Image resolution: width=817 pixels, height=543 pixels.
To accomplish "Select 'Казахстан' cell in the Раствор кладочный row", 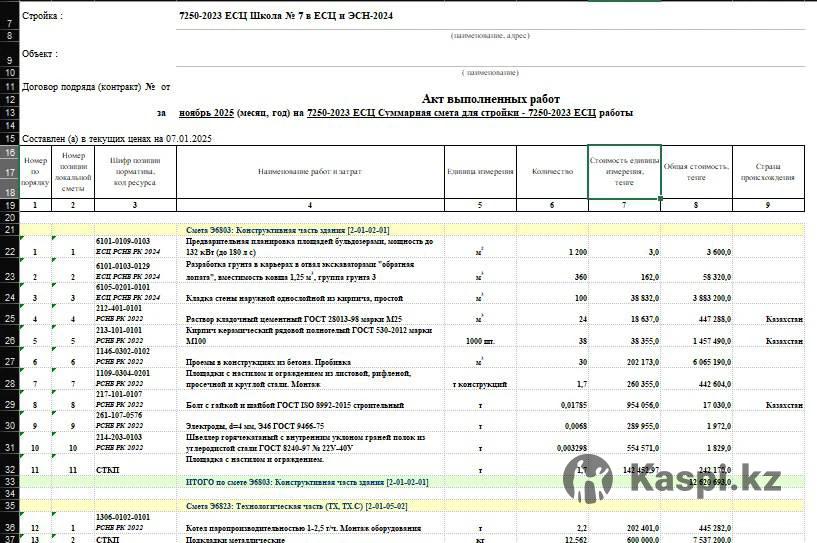I will (768, 319).
